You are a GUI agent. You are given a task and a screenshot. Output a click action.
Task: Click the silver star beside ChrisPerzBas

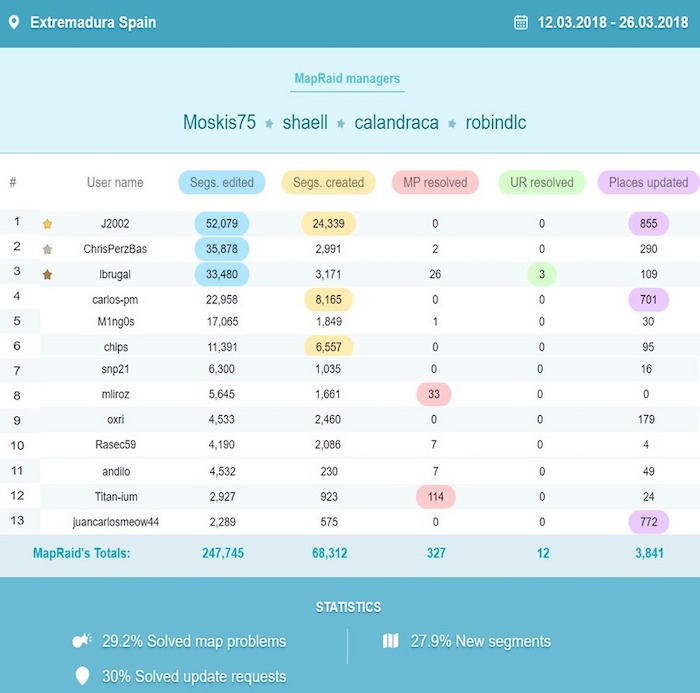[47, 249]
